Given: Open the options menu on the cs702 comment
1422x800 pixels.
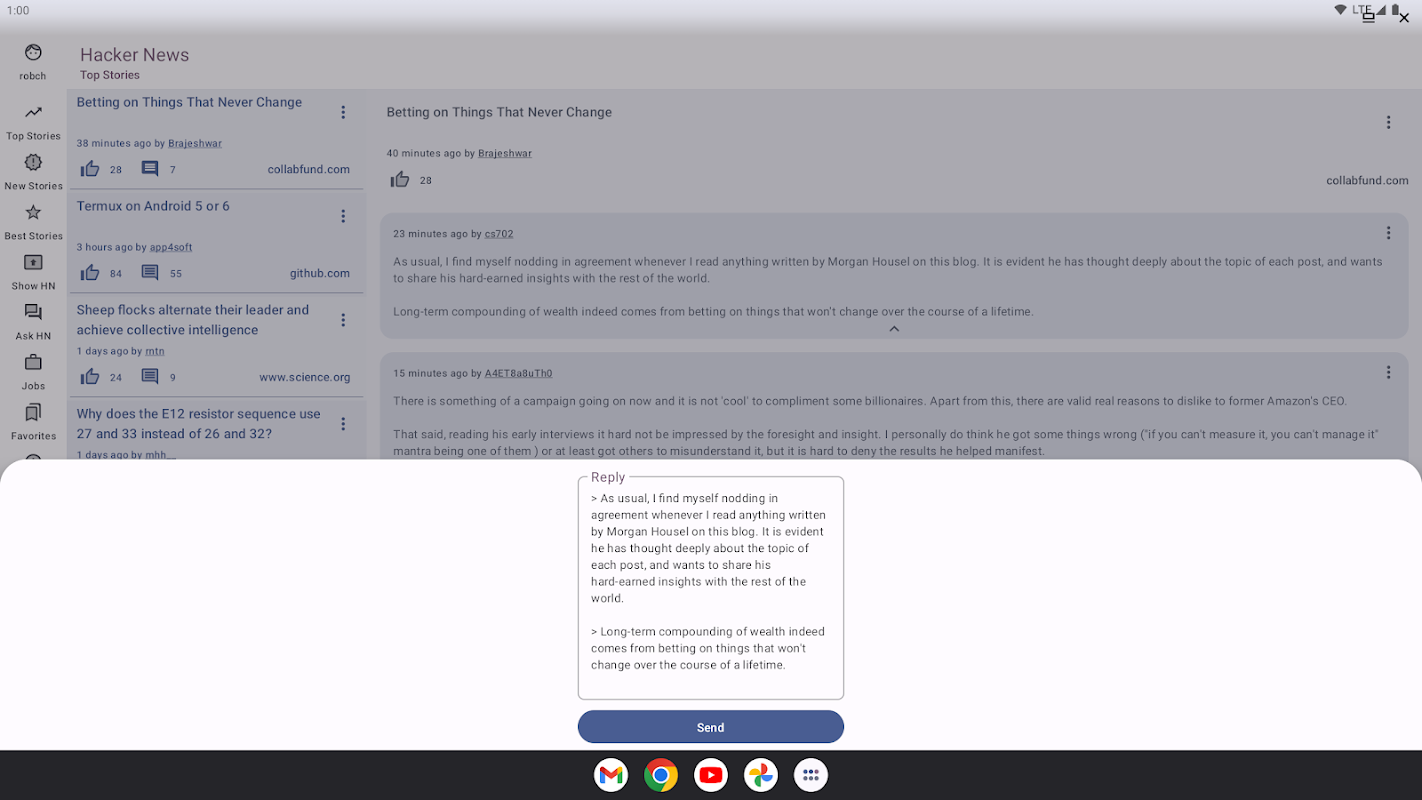Looking at the screenshot, I should coord(1388,233).
